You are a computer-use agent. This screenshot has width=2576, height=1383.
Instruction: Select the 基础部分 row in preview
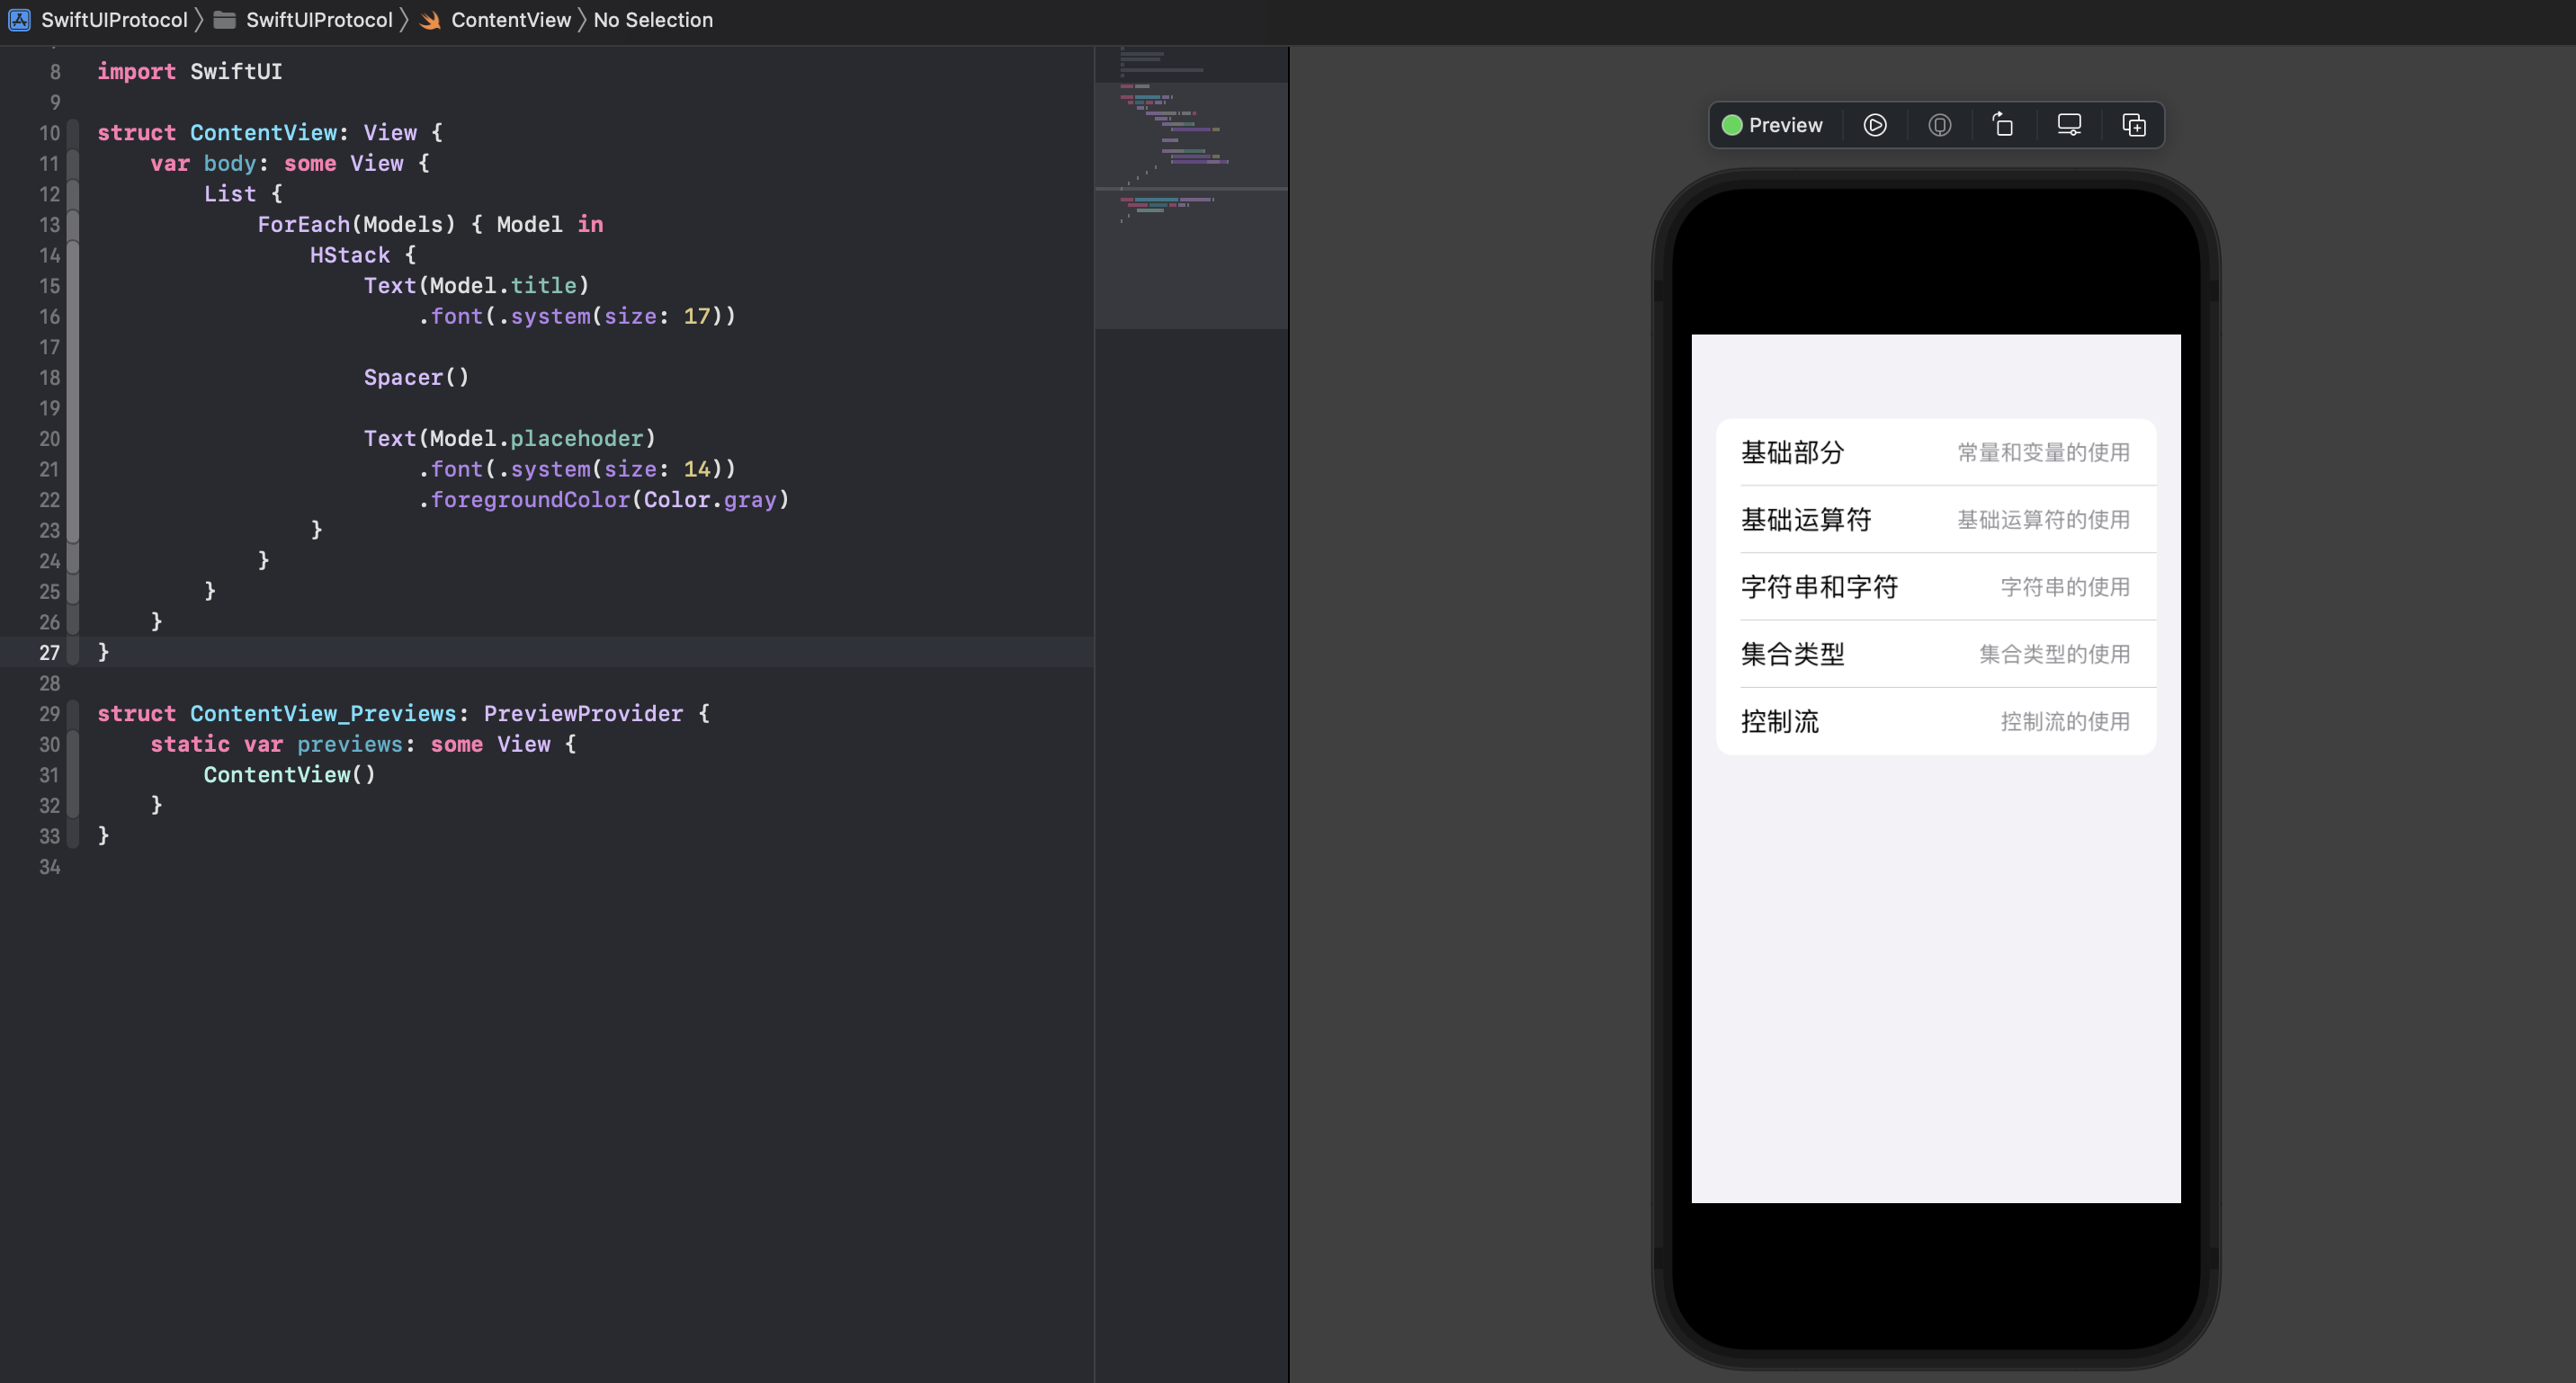coord(1935,452)
